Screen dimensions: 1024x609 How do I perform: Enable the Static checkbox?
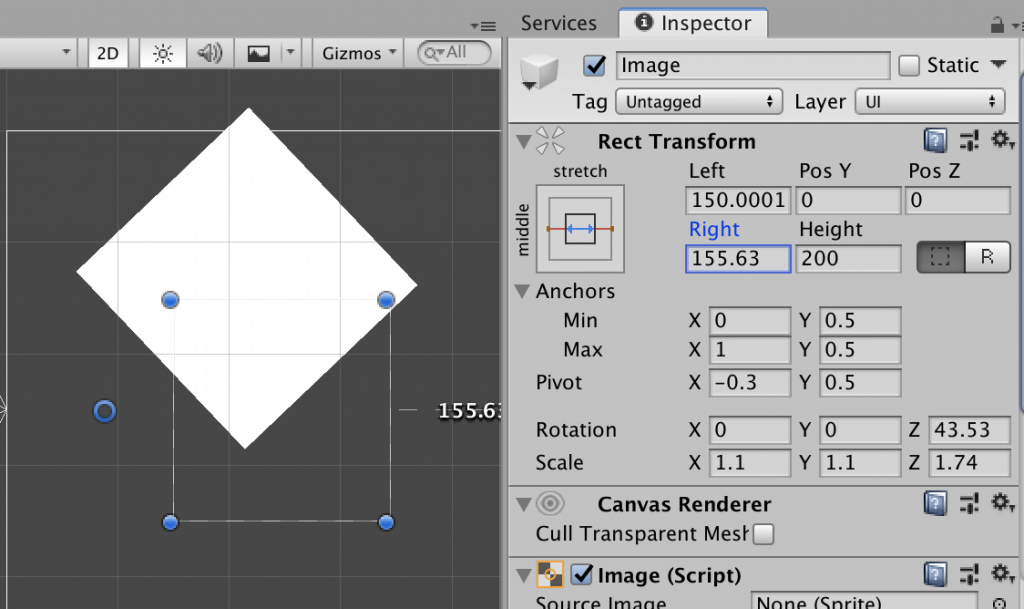[x=909, y=65]
